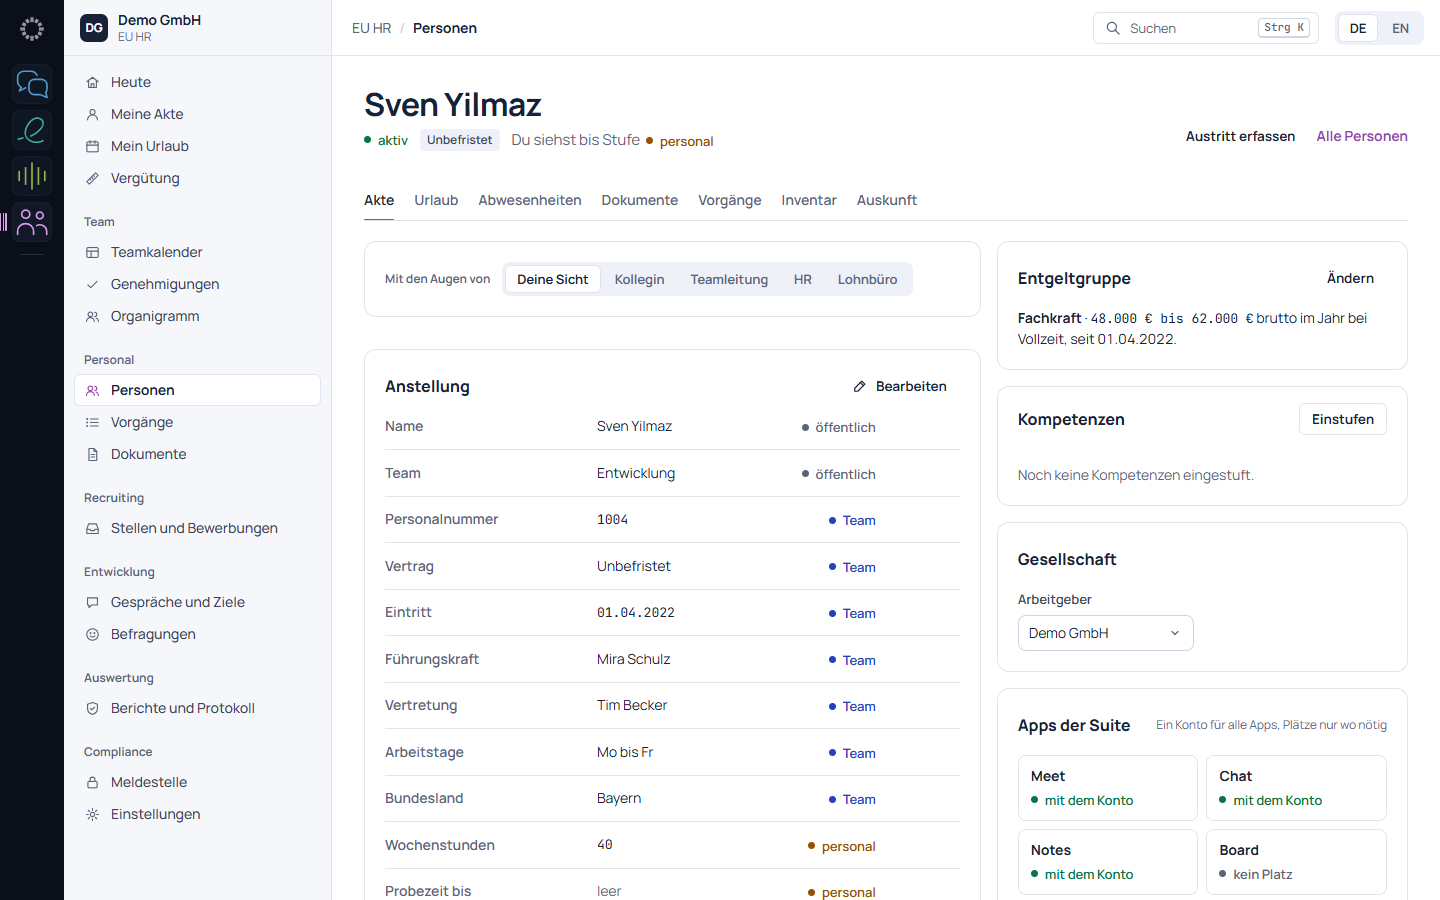Open the Urlaub tab
1440x900 pixels.
(436, 200)
